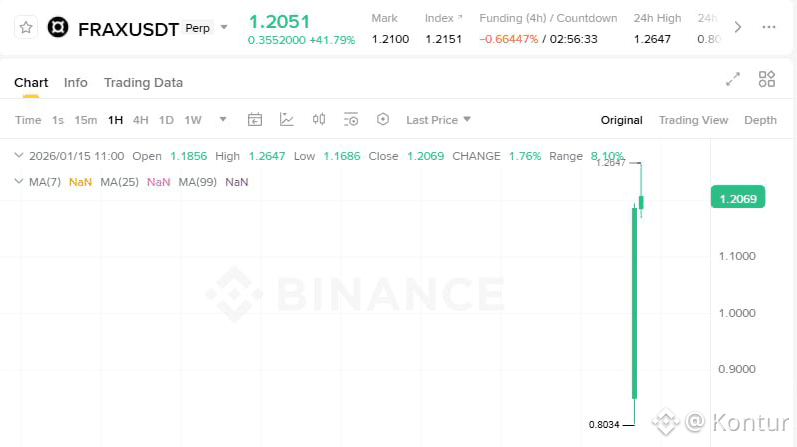Switch chart to Trading View mode
The width and height of the screenshot is (797, 447).
click(693, 120)
